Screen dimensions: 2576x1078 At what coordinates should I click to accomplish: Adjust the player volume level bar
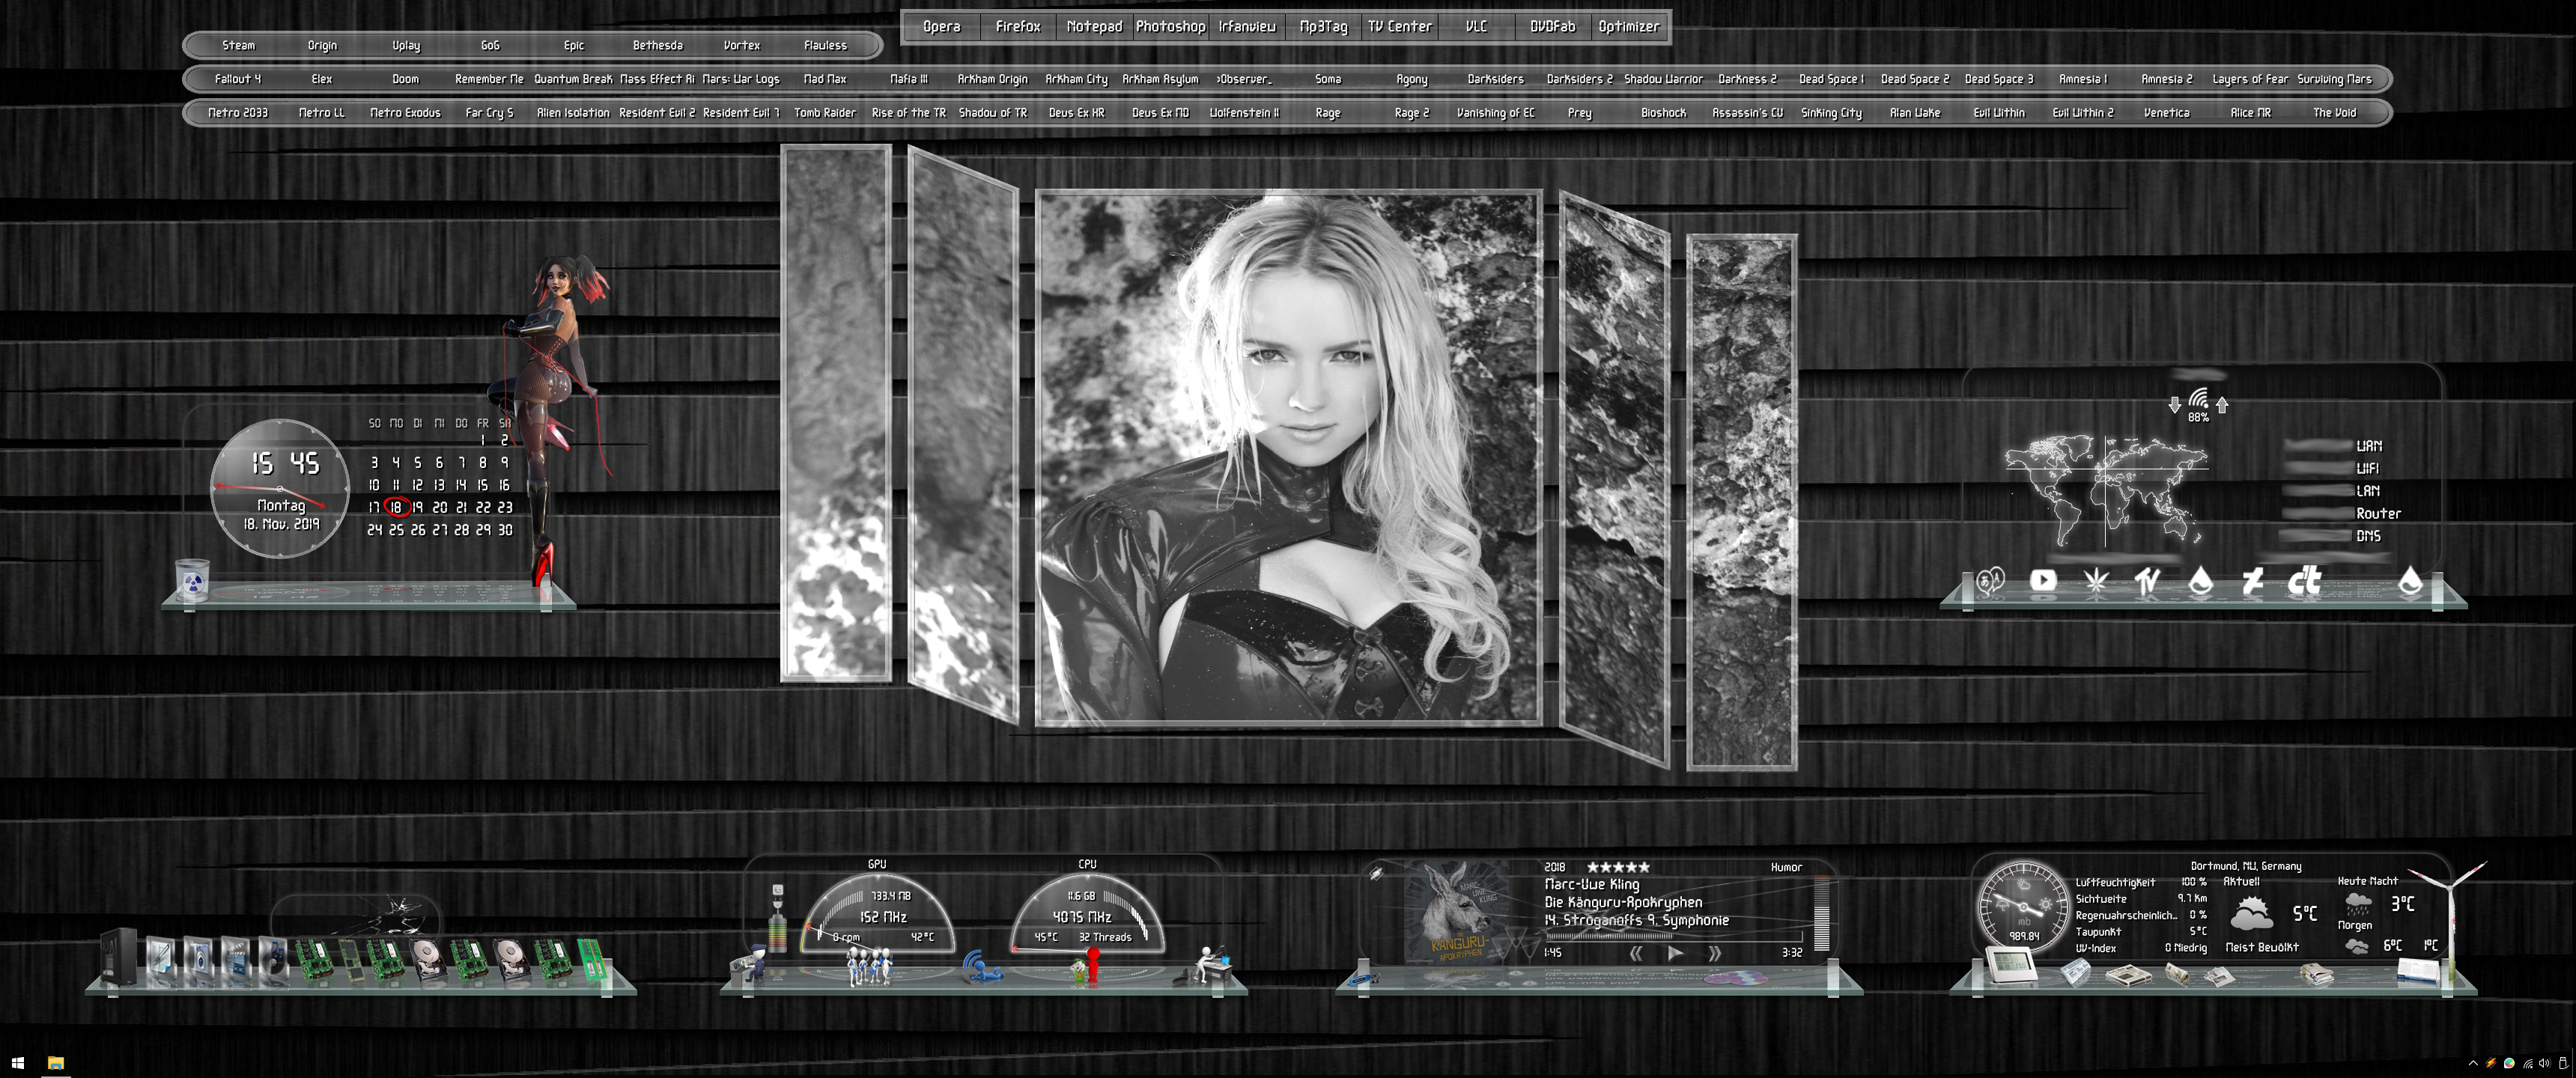[x=1821, y=915]
